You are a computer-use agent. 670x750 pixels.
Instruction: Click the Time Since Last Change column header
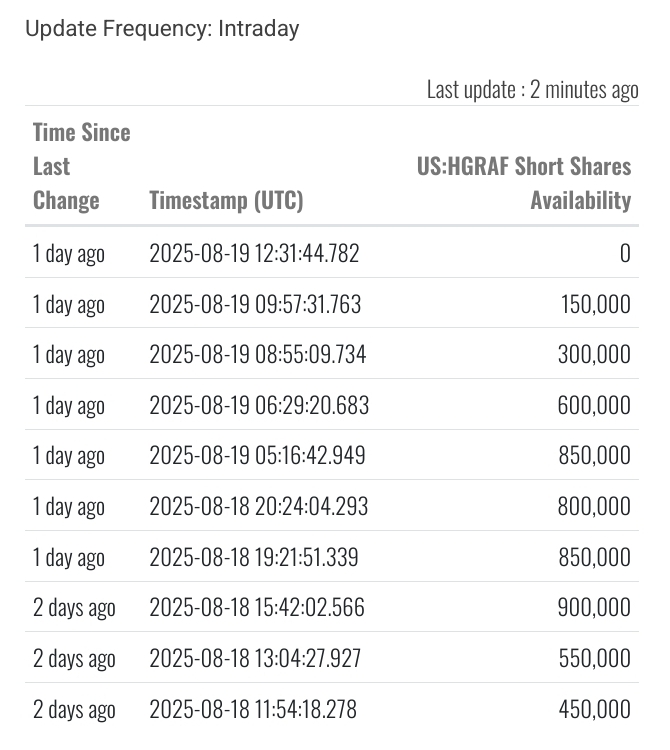coord(81,166)
